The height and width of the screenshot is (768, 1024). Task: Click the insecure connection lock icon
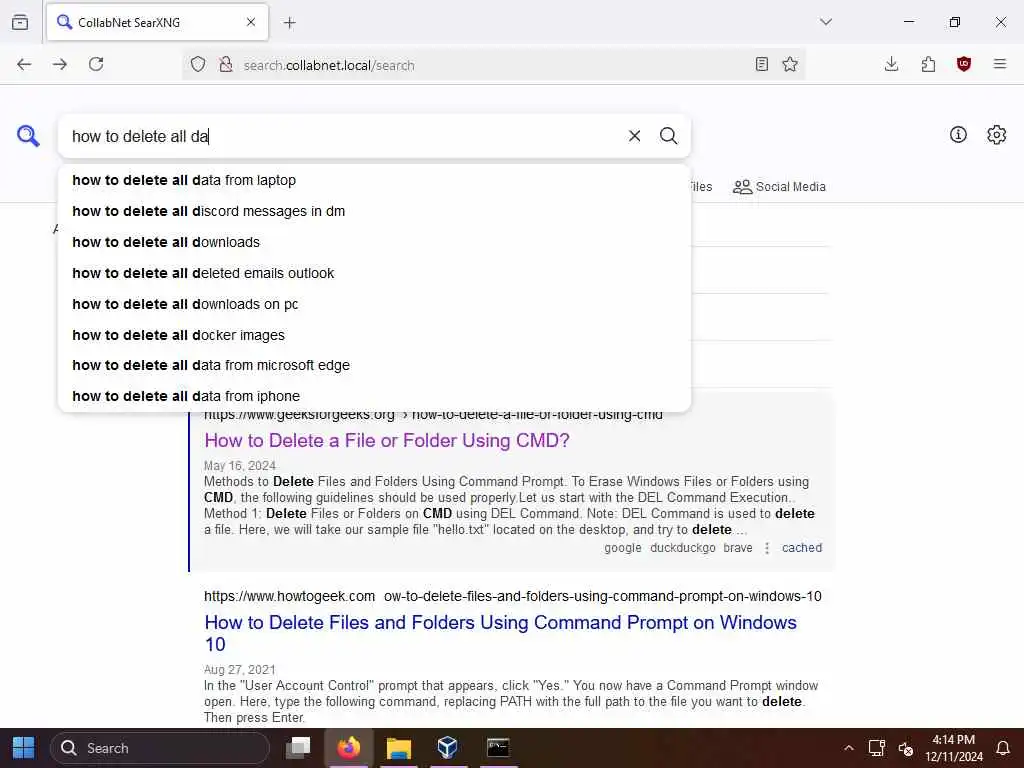[x=226, y=64]
